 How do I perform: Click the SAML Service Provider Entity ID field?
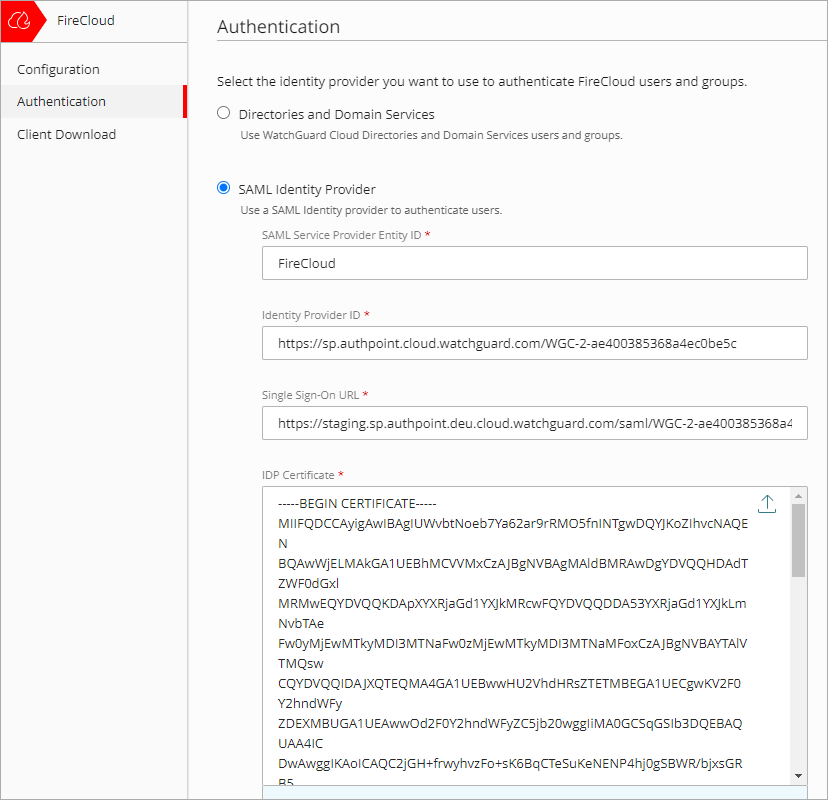pyautogui.click(x=534, y=263)
